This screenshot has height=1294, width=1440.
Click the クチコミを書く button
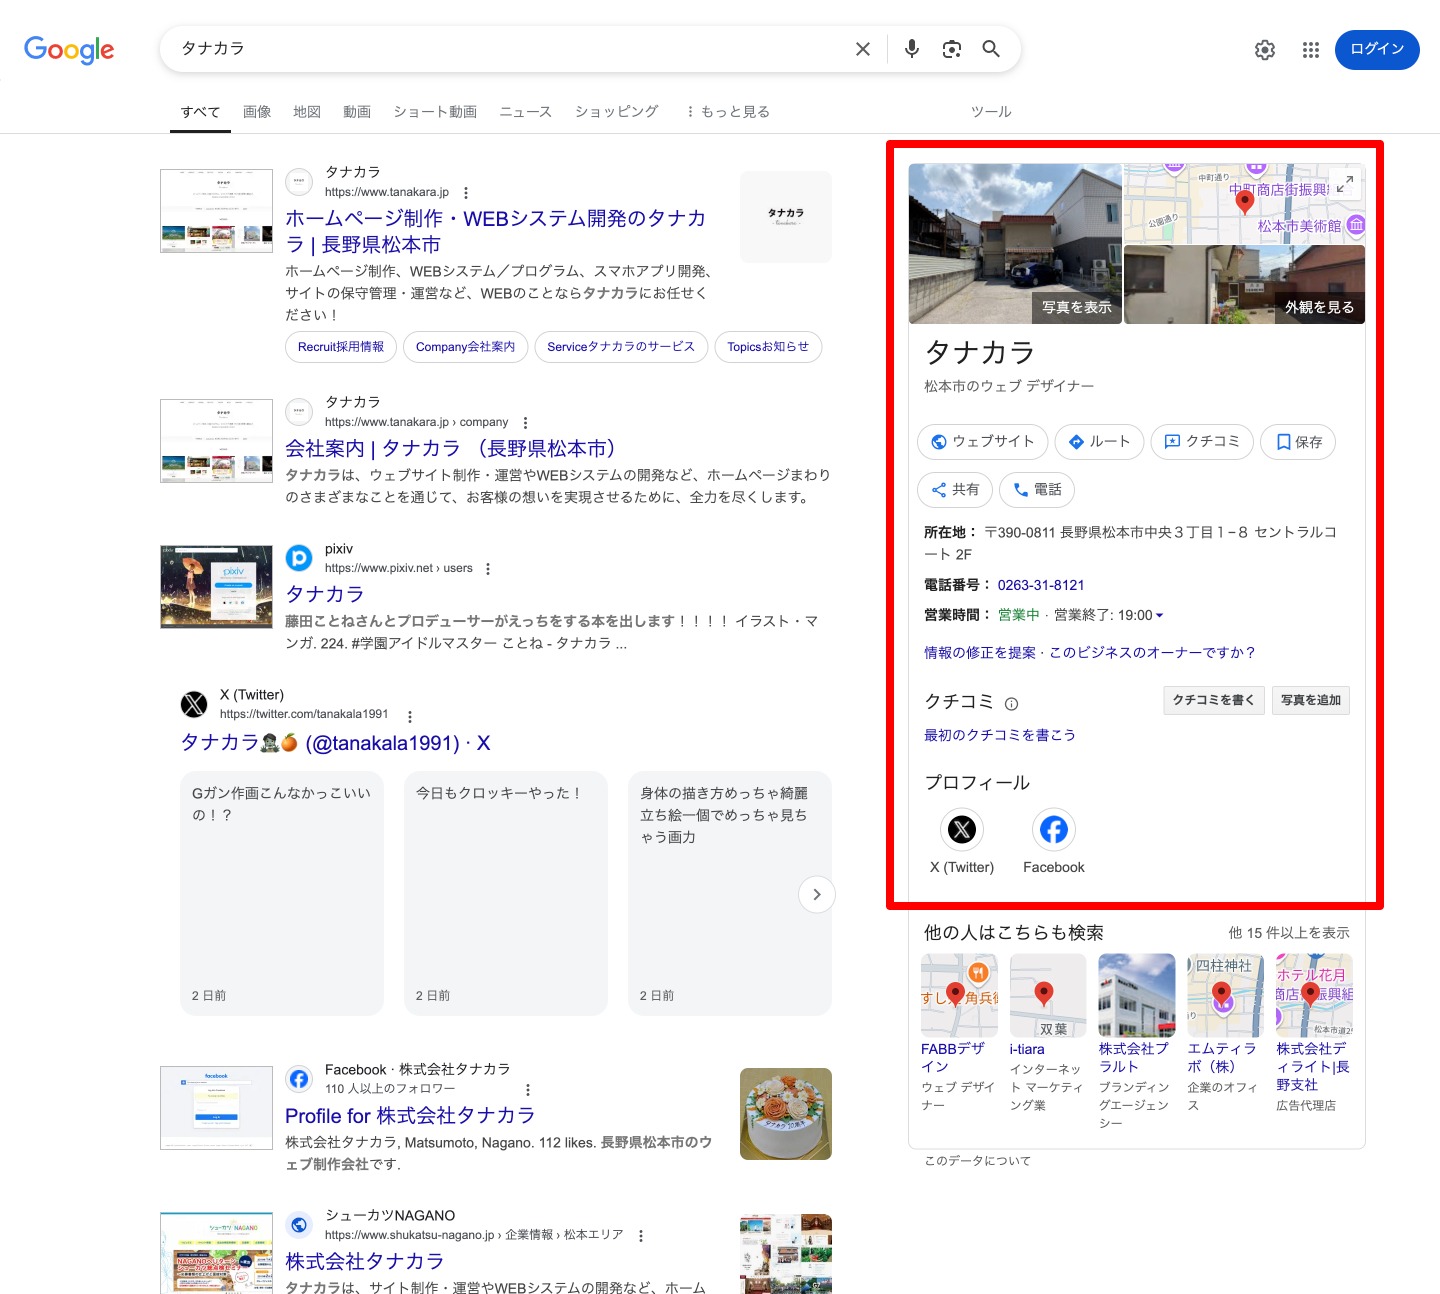[x=1214, y=700]
